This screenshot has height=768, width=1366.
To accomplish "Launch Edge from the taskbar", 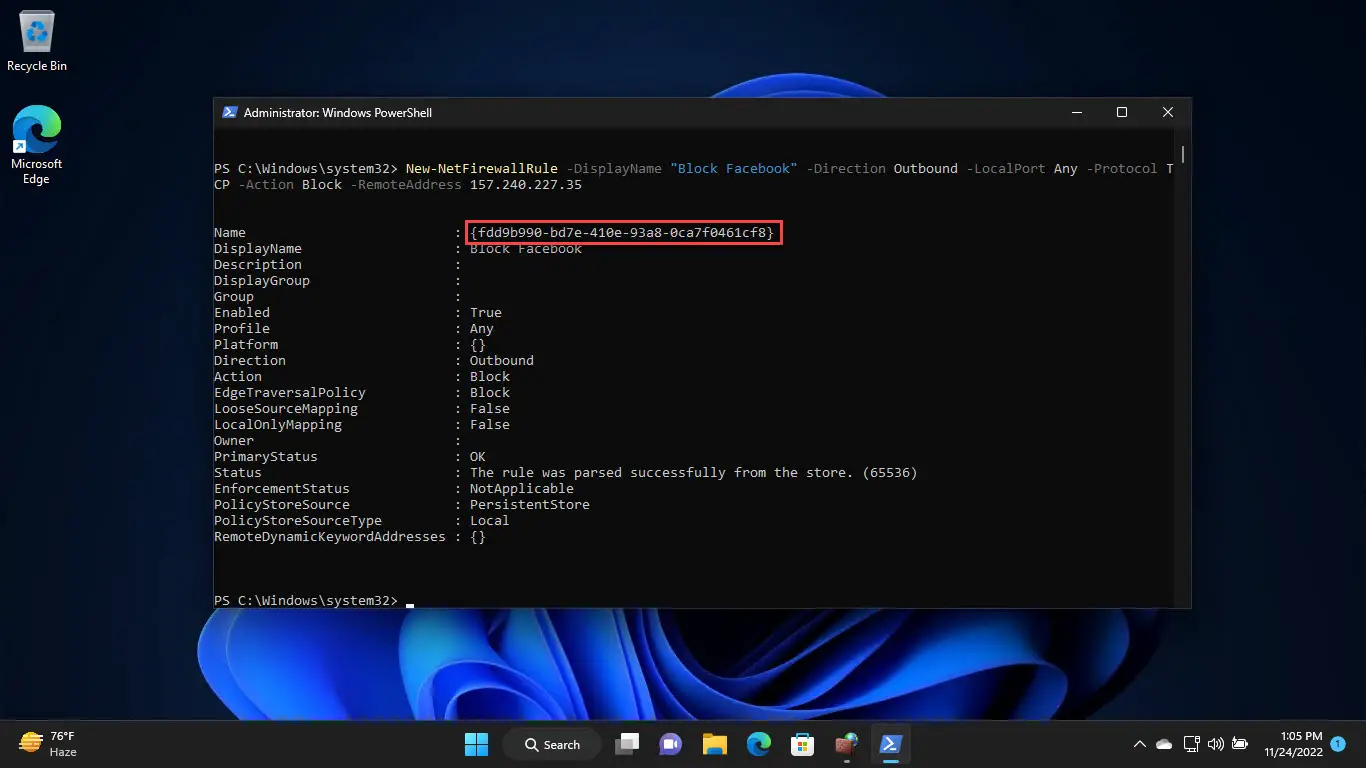I will [758, 744].
